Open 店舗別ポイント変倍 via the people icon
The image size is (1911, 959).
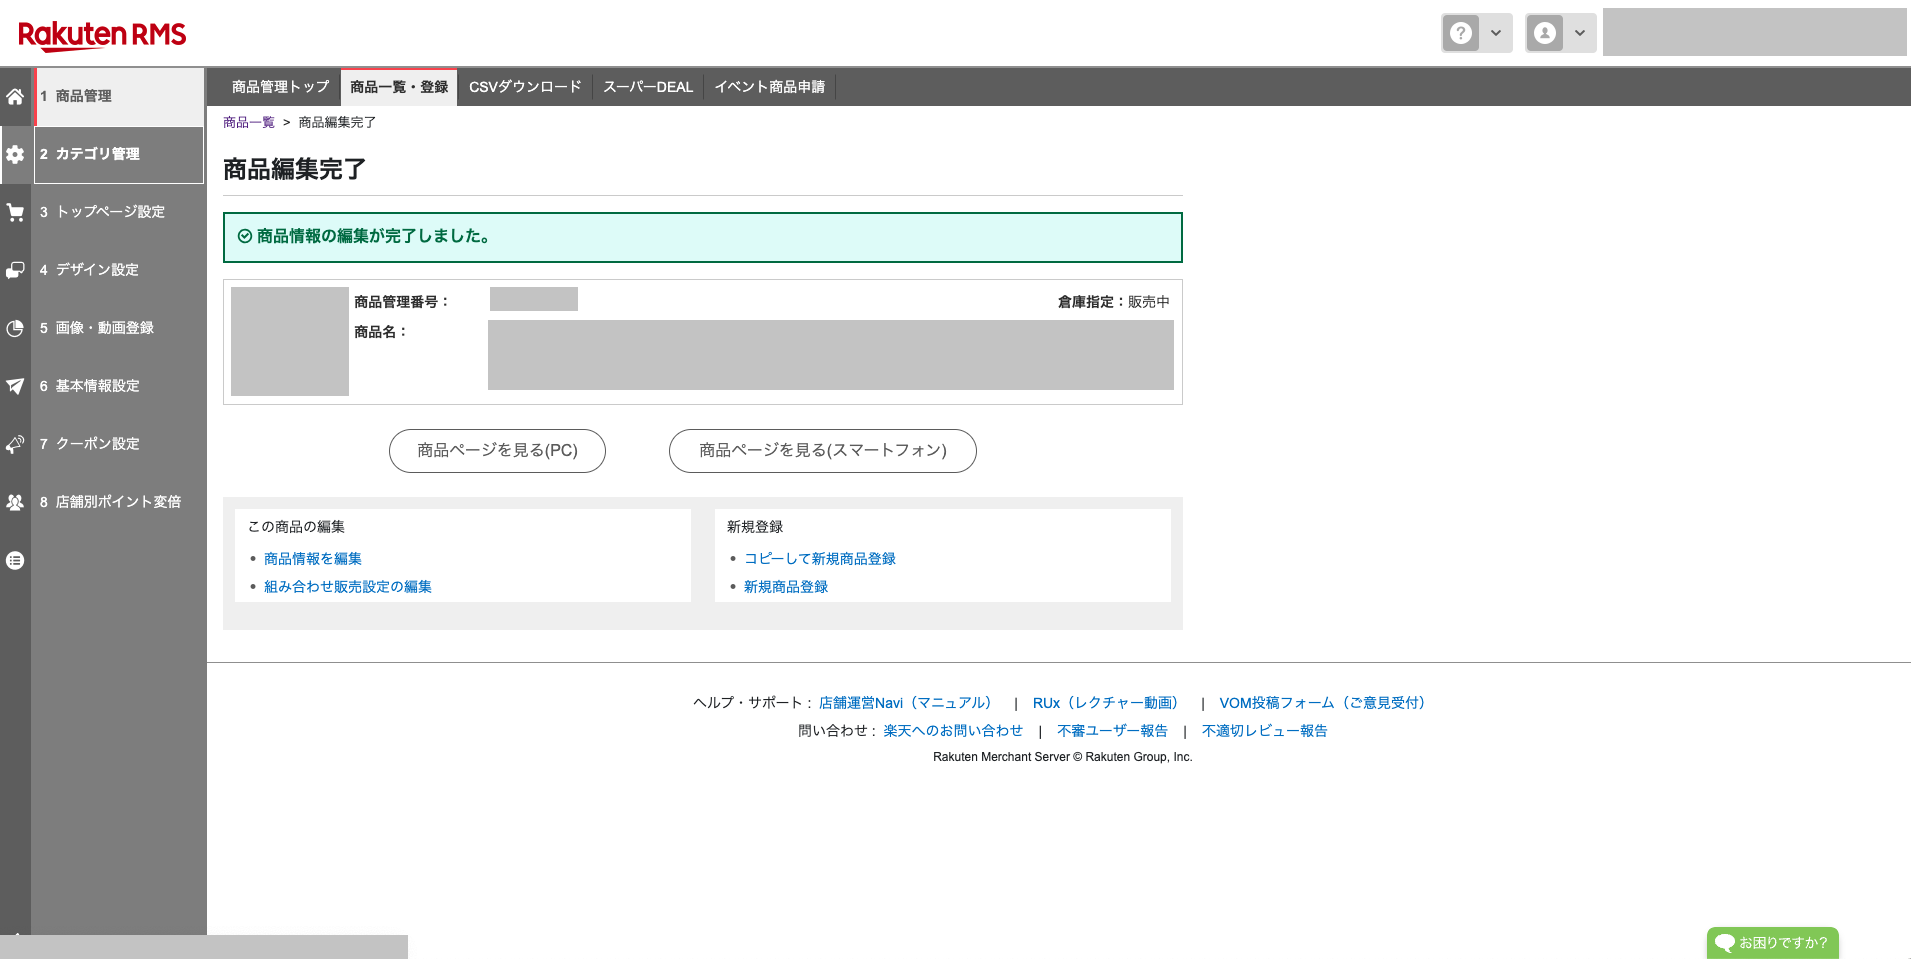(x=15, y=502)
